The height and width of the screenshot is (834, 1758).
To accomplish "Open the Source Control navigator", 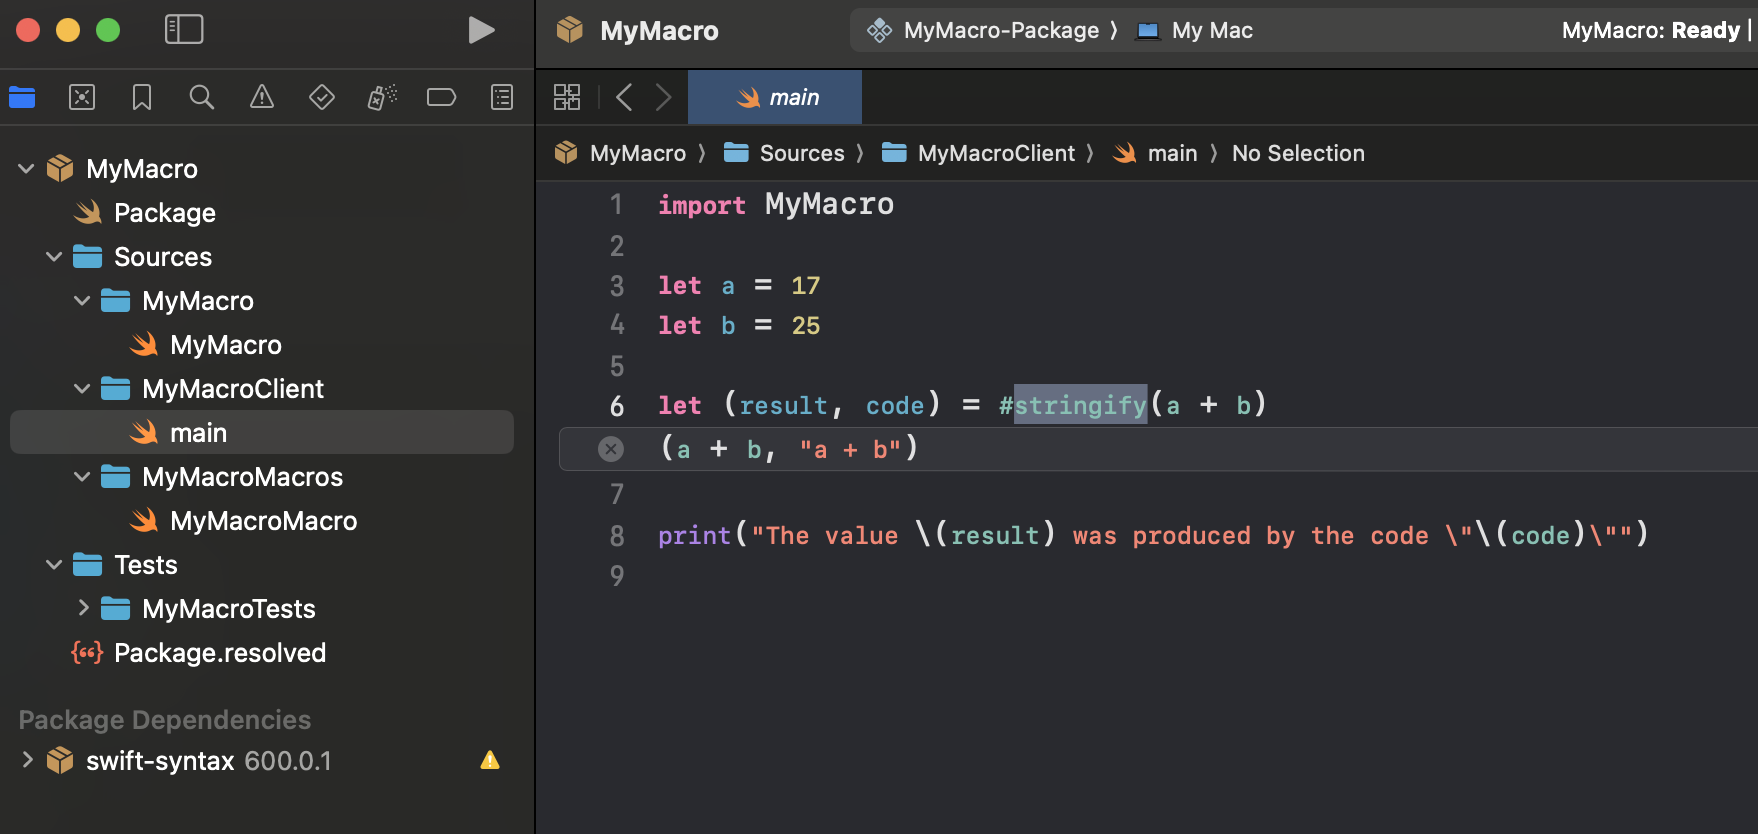I will 82,97.
